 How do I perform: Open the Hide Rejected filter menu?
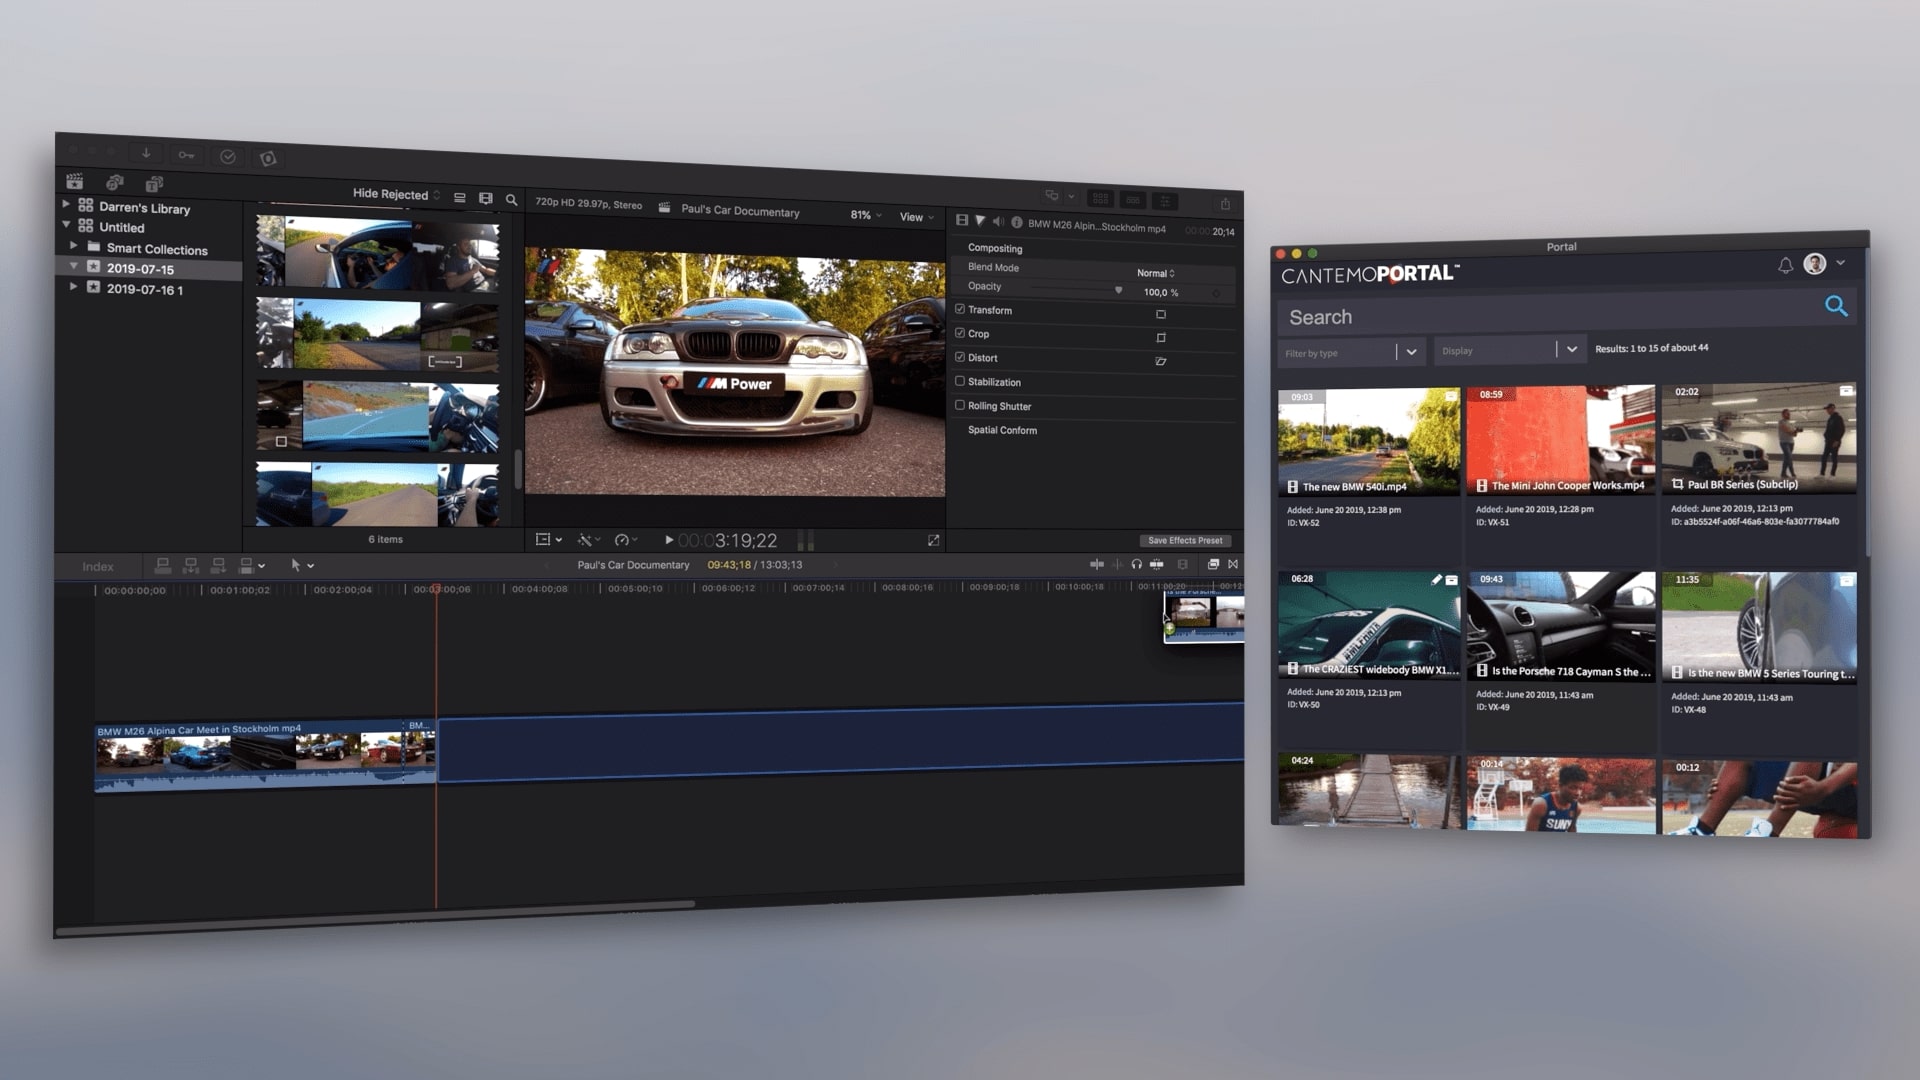396,194
